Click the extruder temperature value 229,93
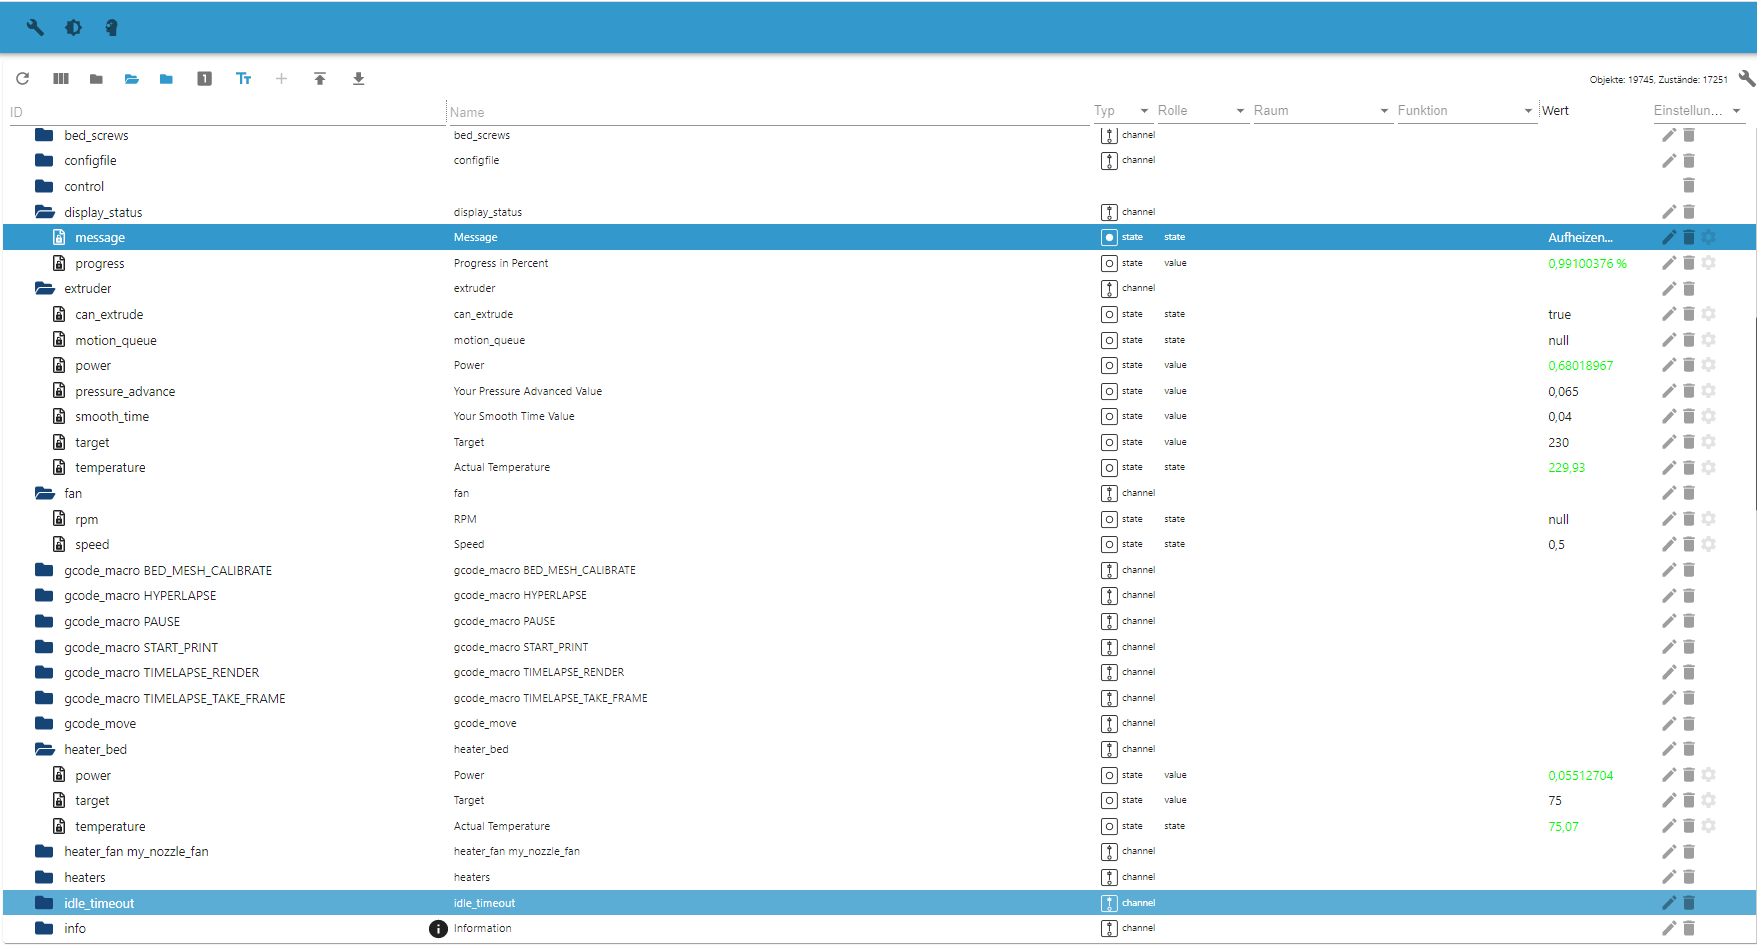The width and height of the screenshot is (1757, 945). (x=1566, y=467)
